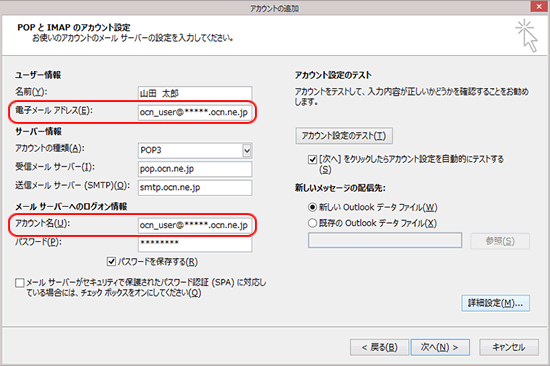The height and width of the screenshot is (366, 550).
Task: Open 詳細設定 advanced settings
Action: [x=495, y=303]
